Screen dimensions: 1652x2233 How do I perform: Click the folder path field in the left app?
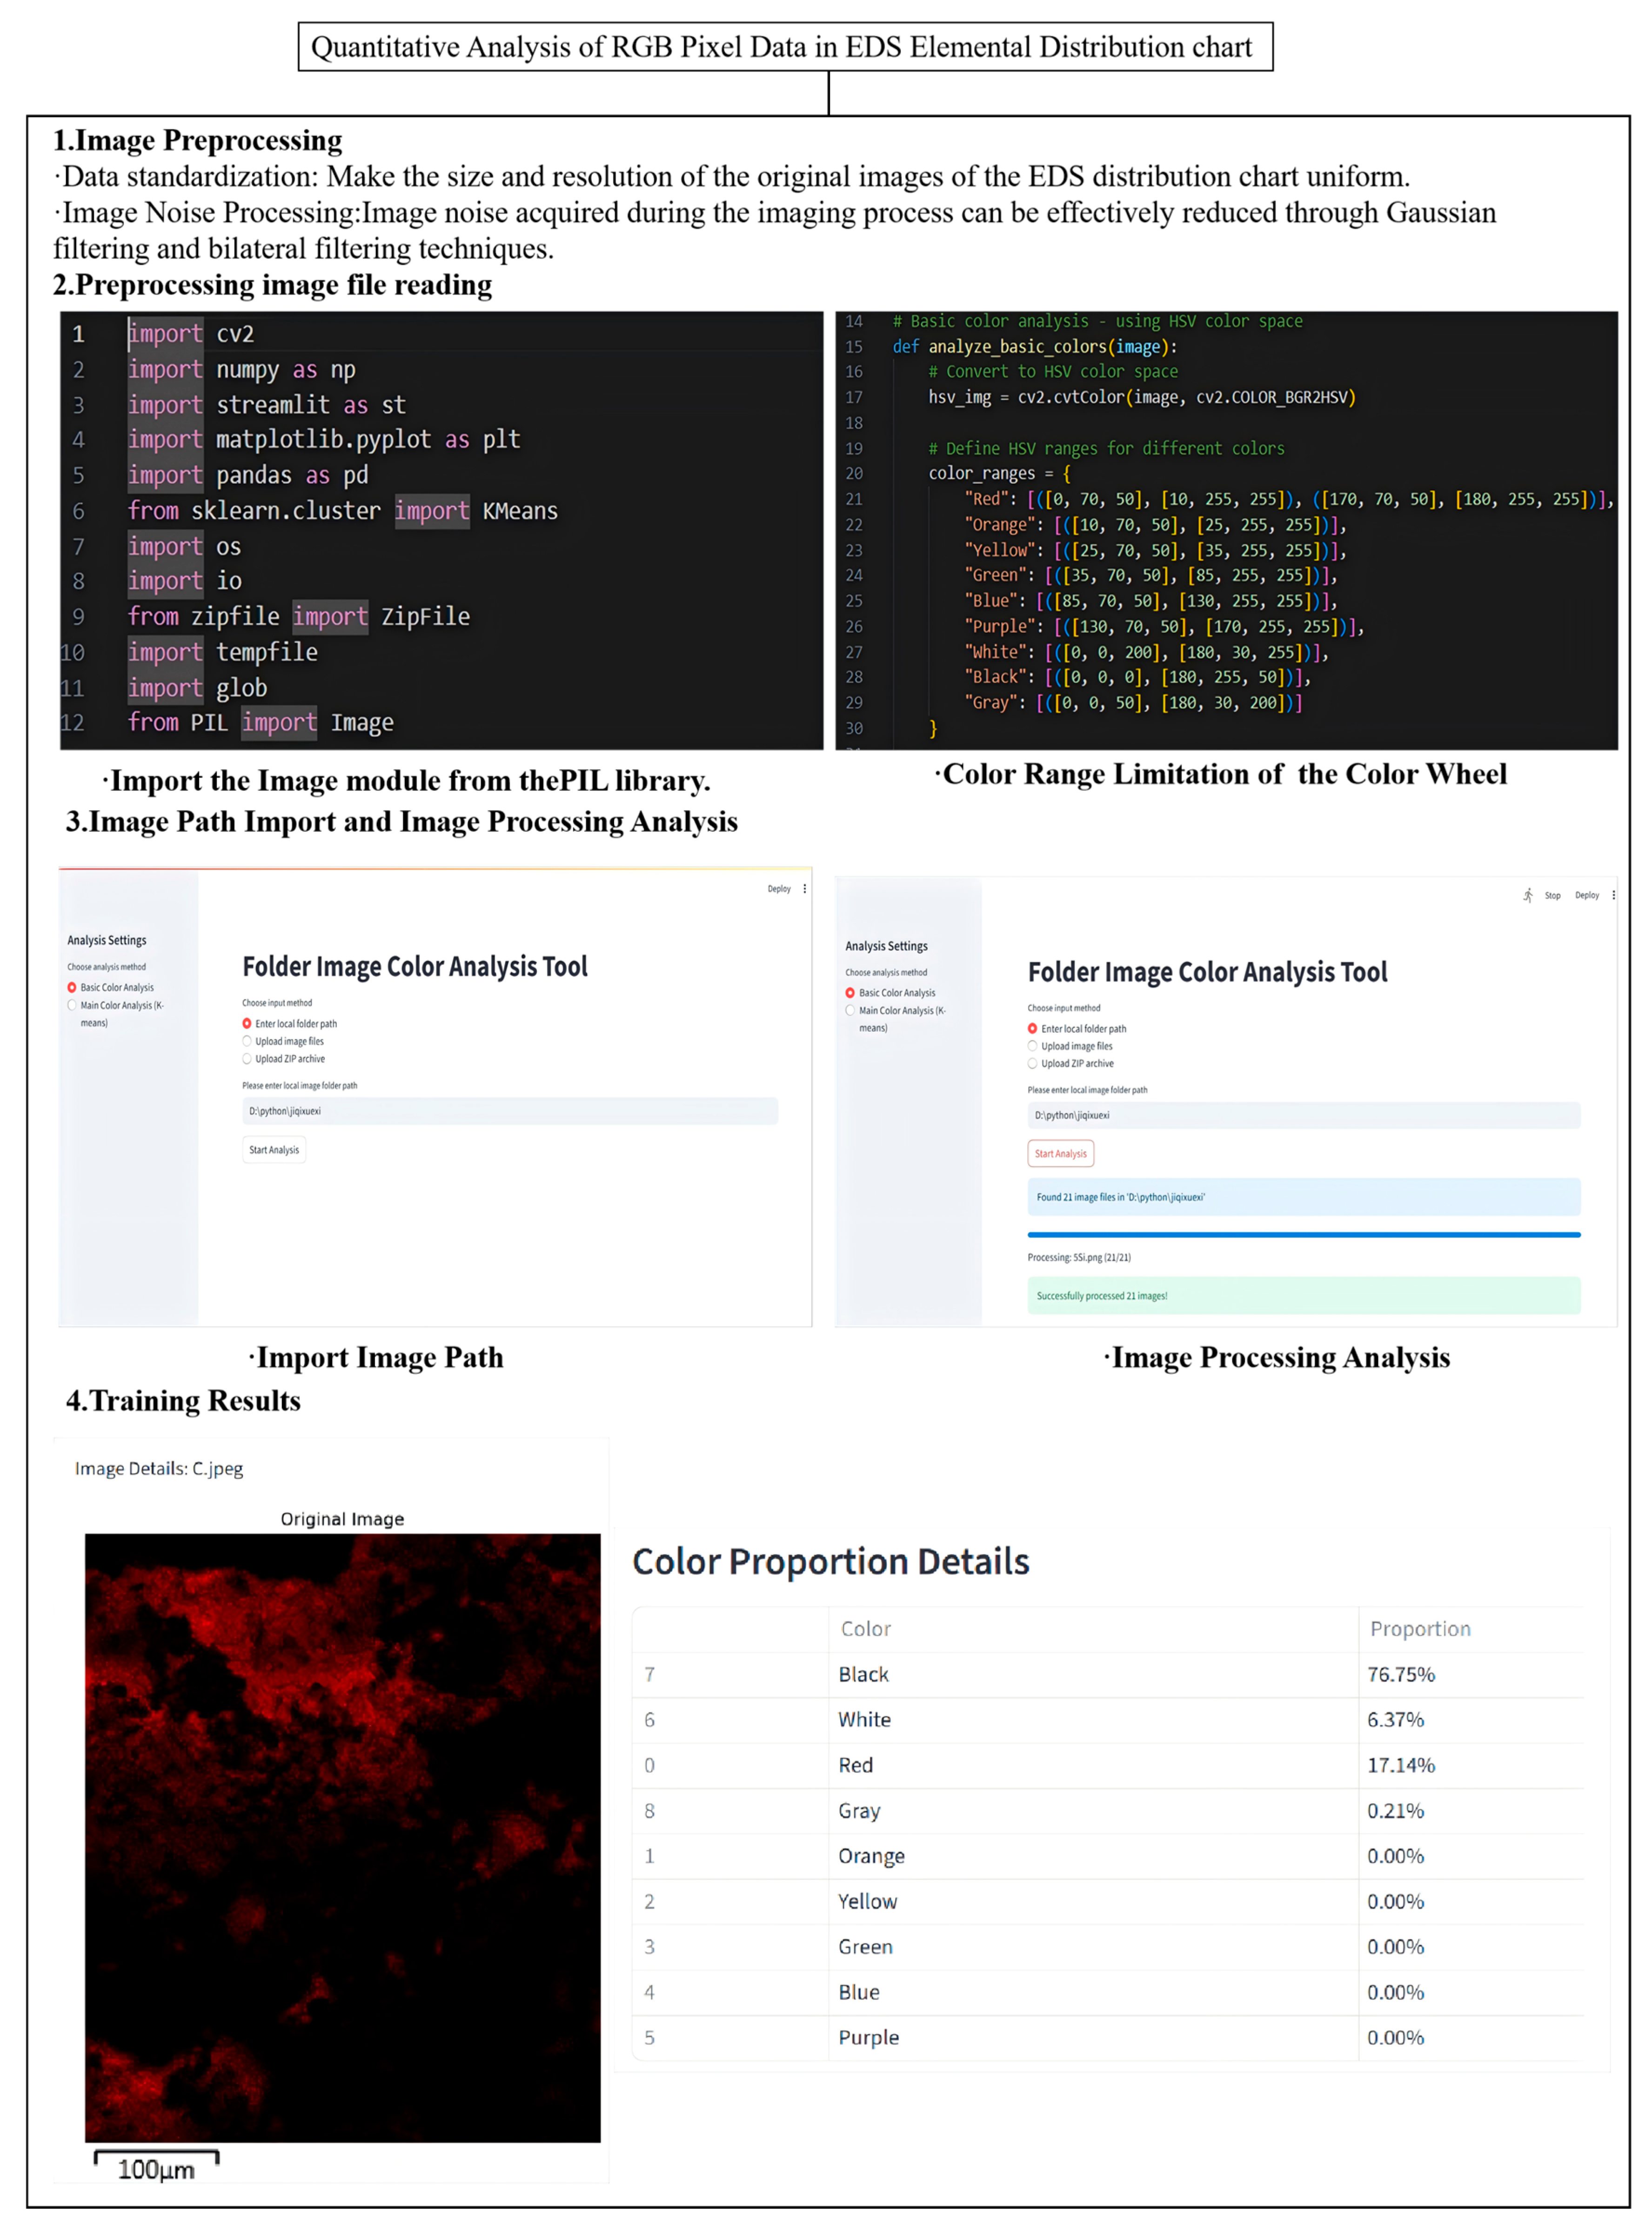pyautogui.click(x=509, y=1111)
